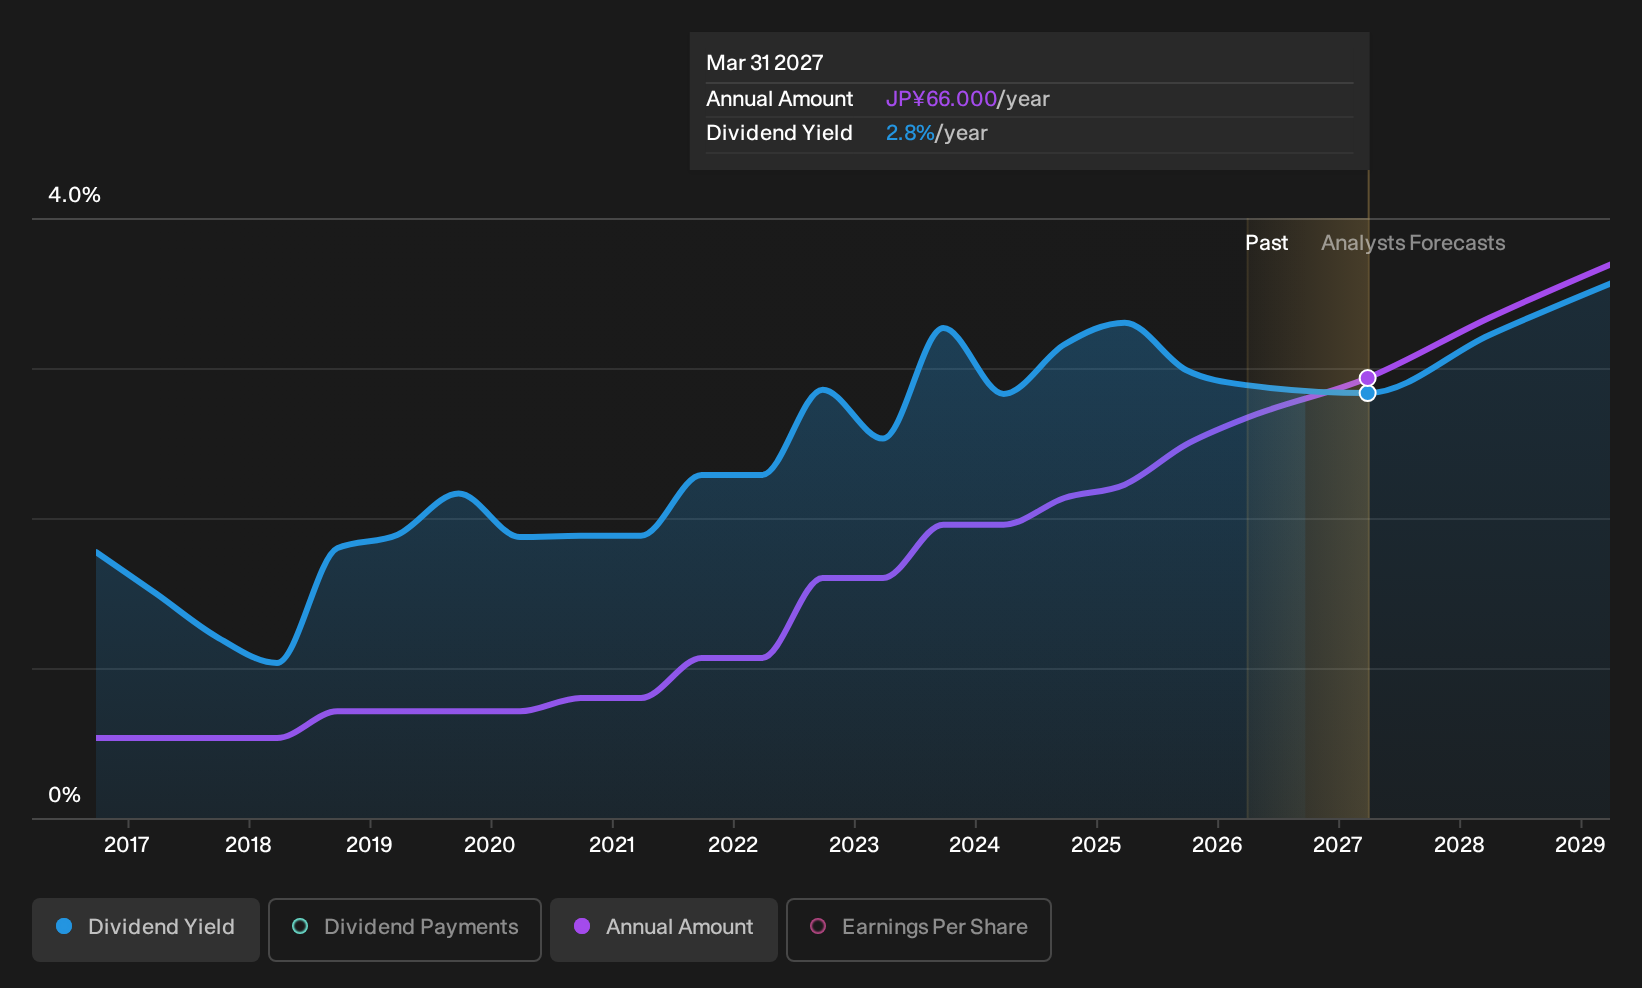This screenshot has width=1642, height=988.
Task: Click the 2.8% dividend yield value
Action: pyautogui.click(x=910, y=133)
